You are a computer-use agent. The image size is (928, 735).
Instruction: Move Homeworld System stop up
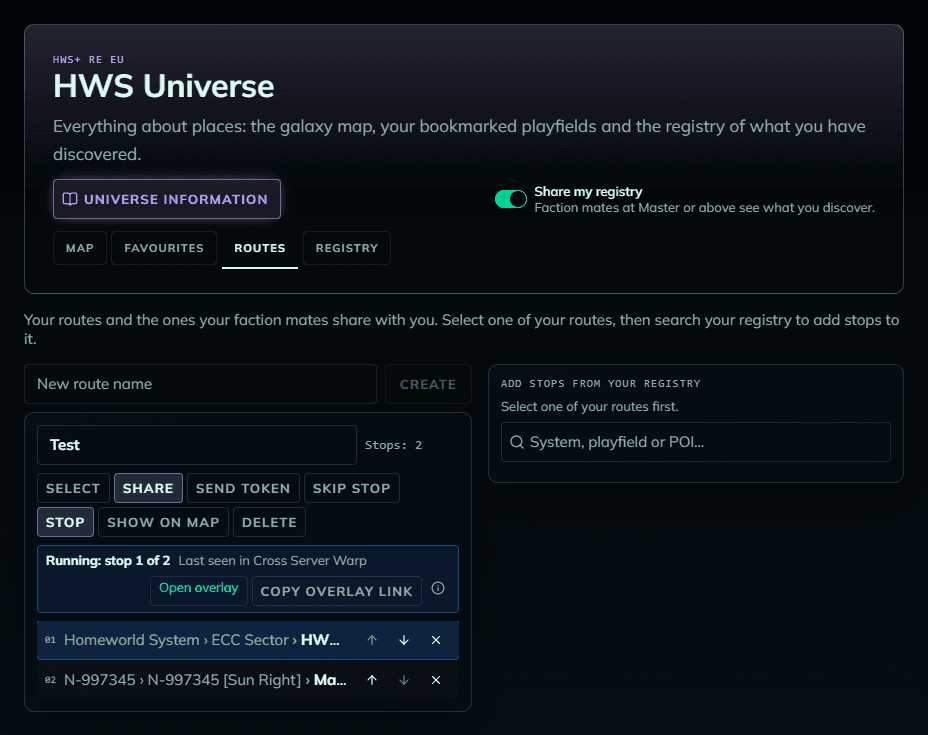[372, 640]
